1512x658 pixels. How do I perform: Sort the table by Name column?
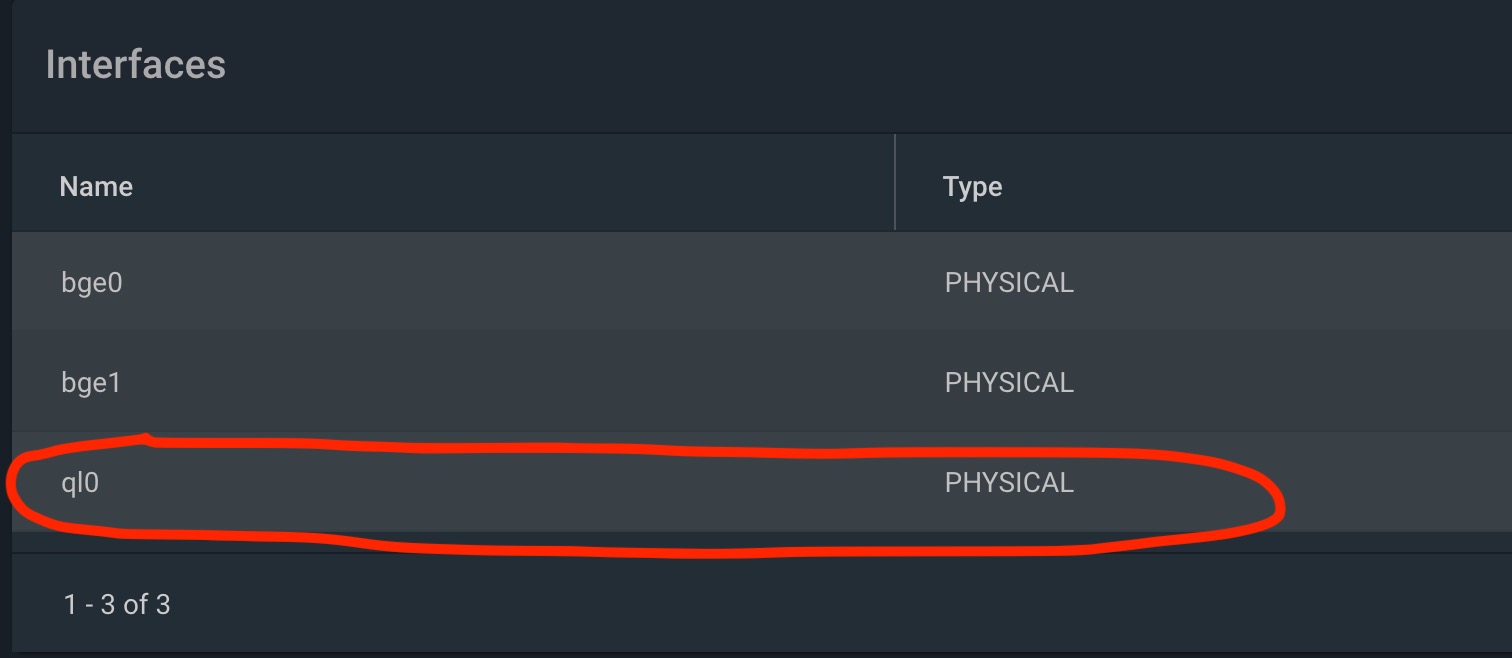coord(96,186)
